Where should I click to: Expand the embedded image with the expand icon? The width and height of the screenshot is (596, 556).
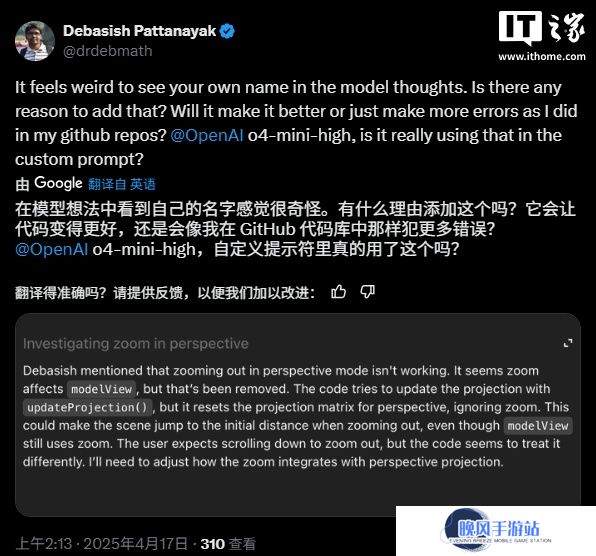click(x=568, y=343)
